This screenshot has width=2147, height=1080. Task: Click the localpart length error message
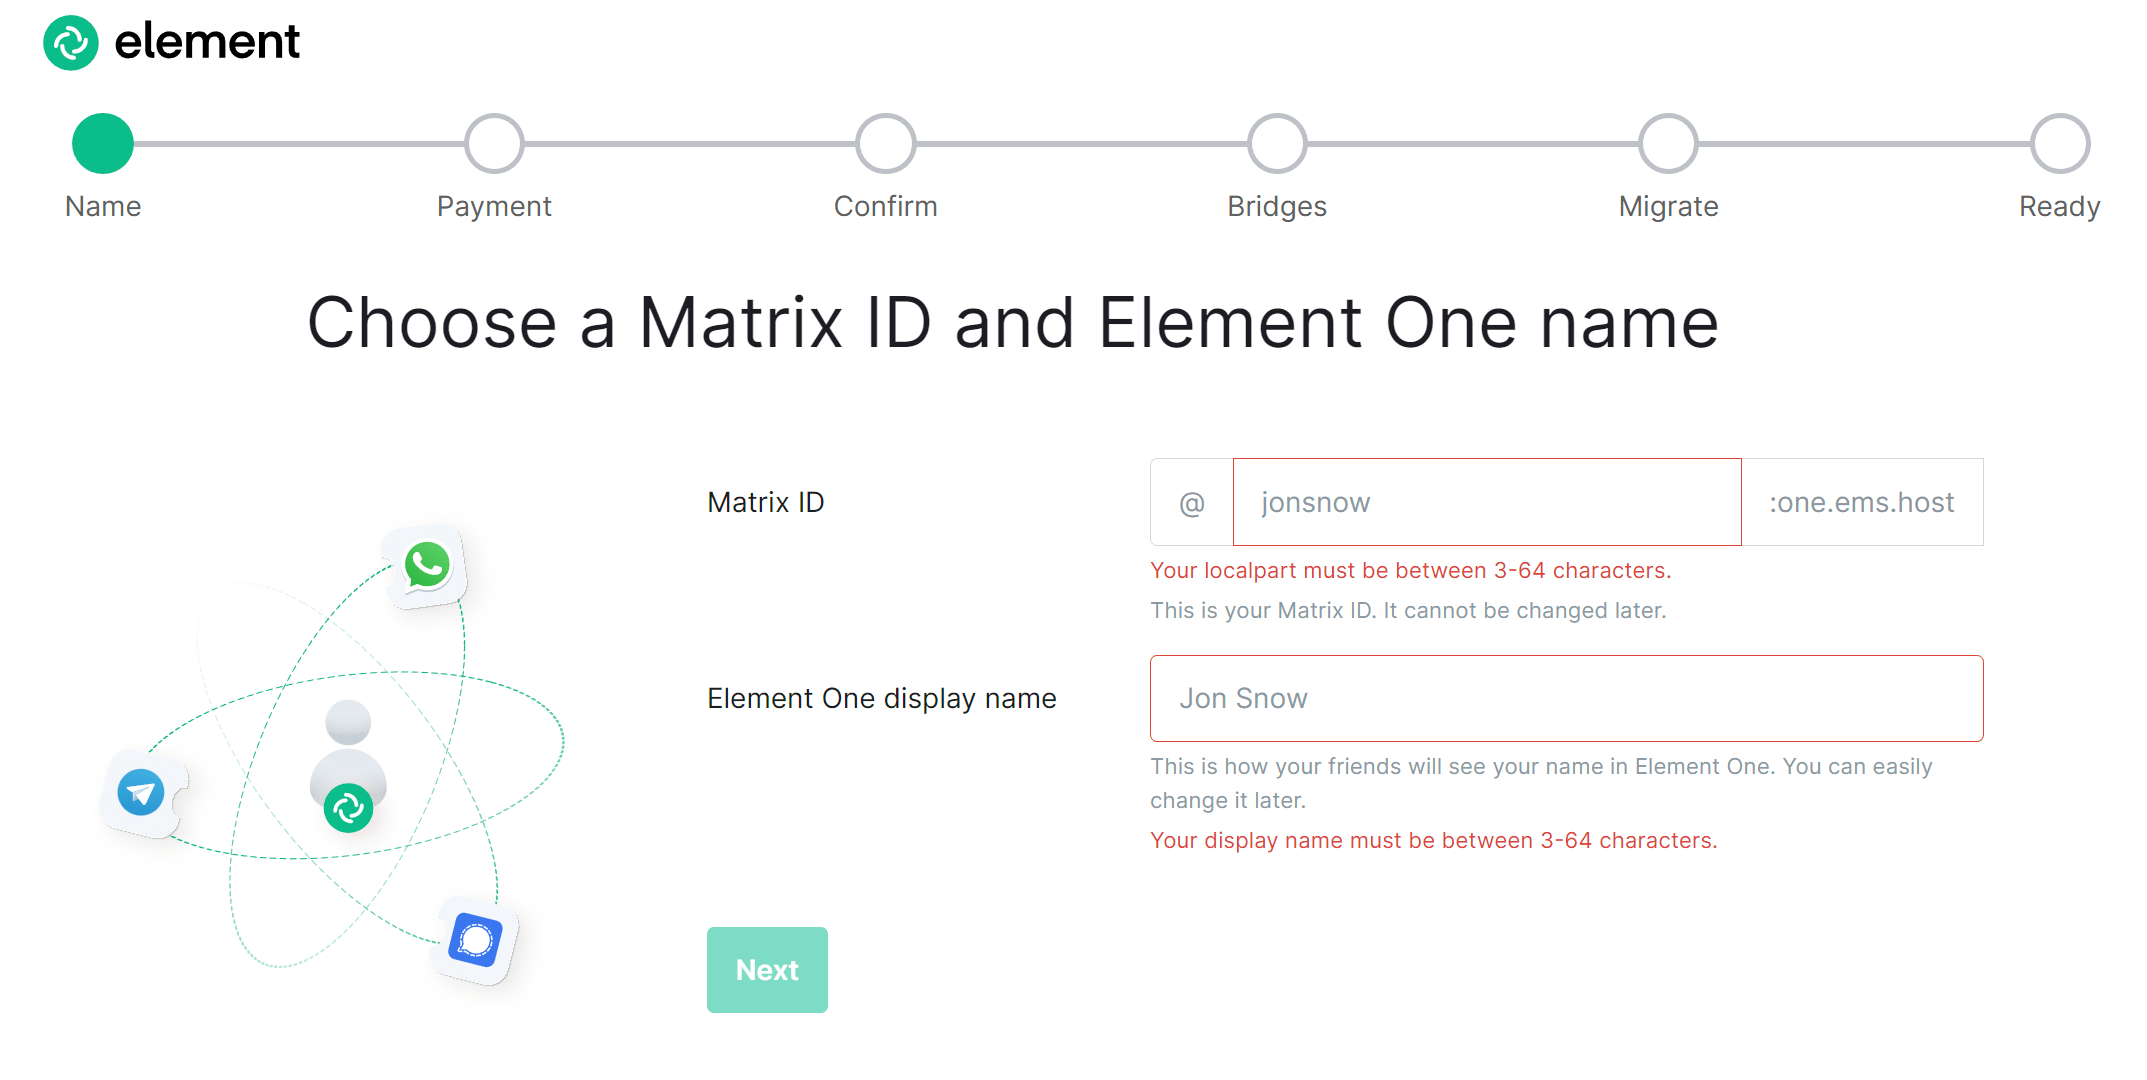pos(1410,570)
